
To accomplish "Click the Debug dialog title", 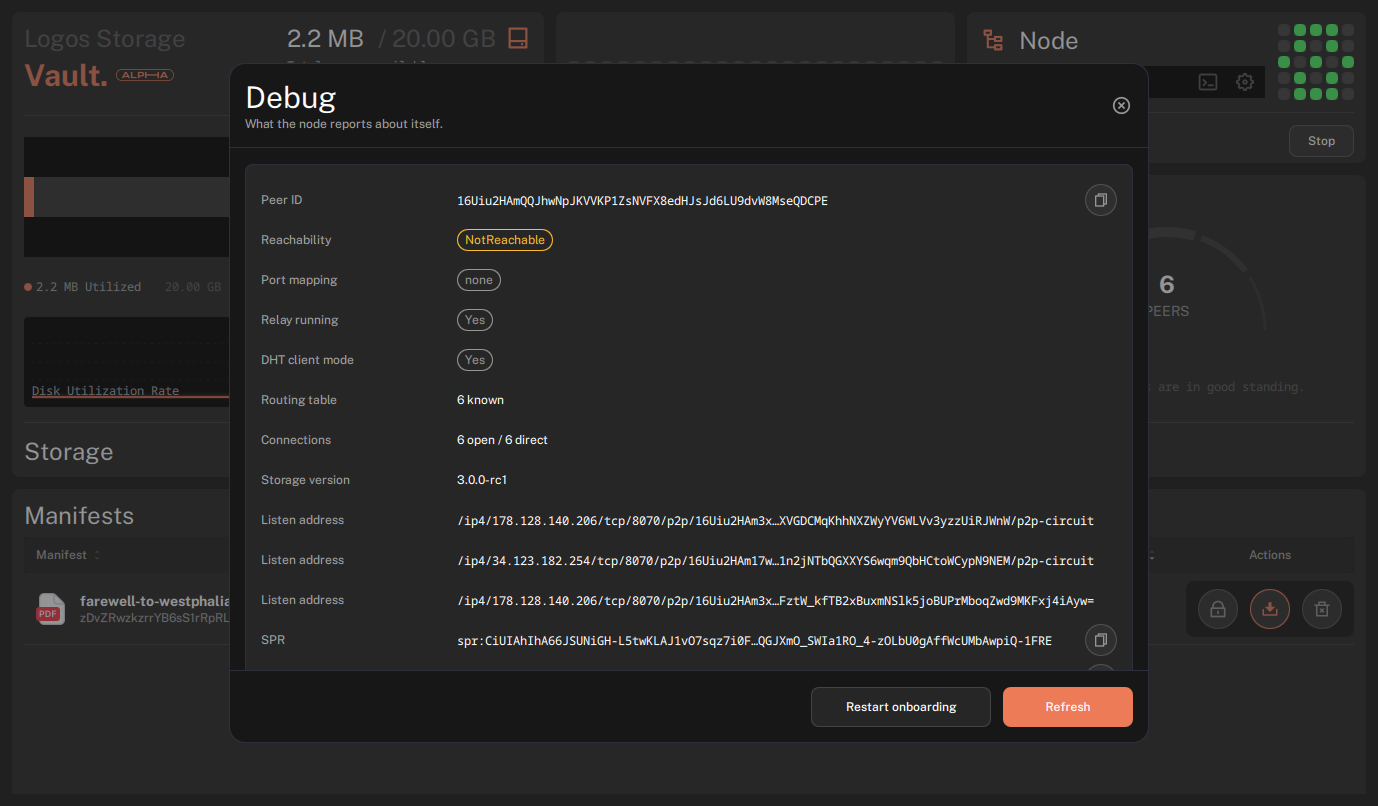I will (x=291, y=97).
